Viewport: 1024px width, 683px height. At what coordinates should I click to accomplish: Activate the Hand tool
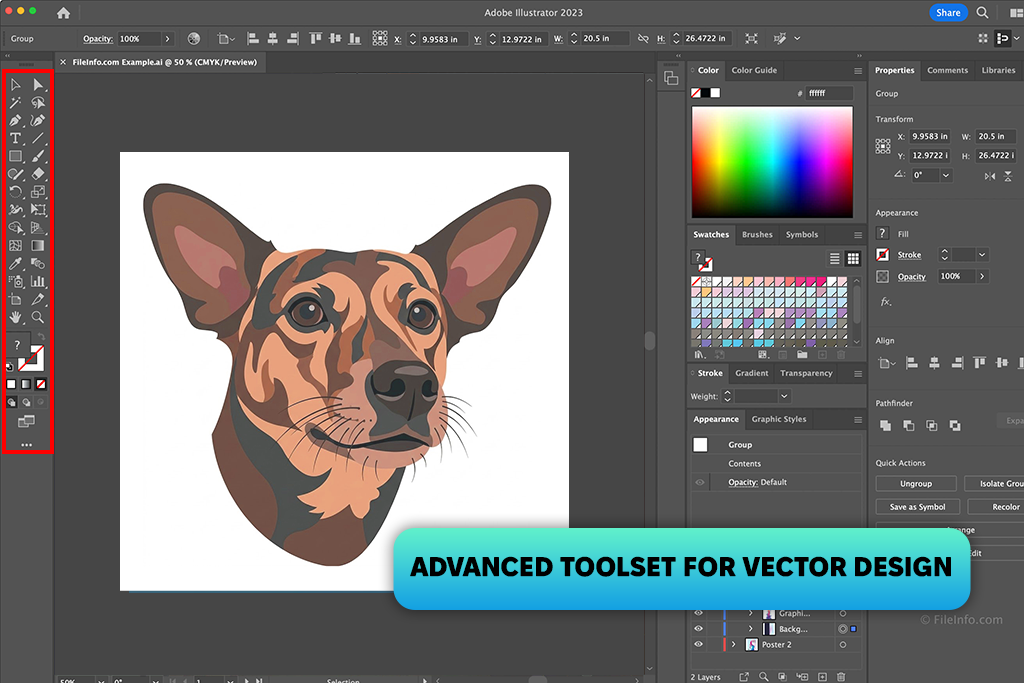click(16, 317)
